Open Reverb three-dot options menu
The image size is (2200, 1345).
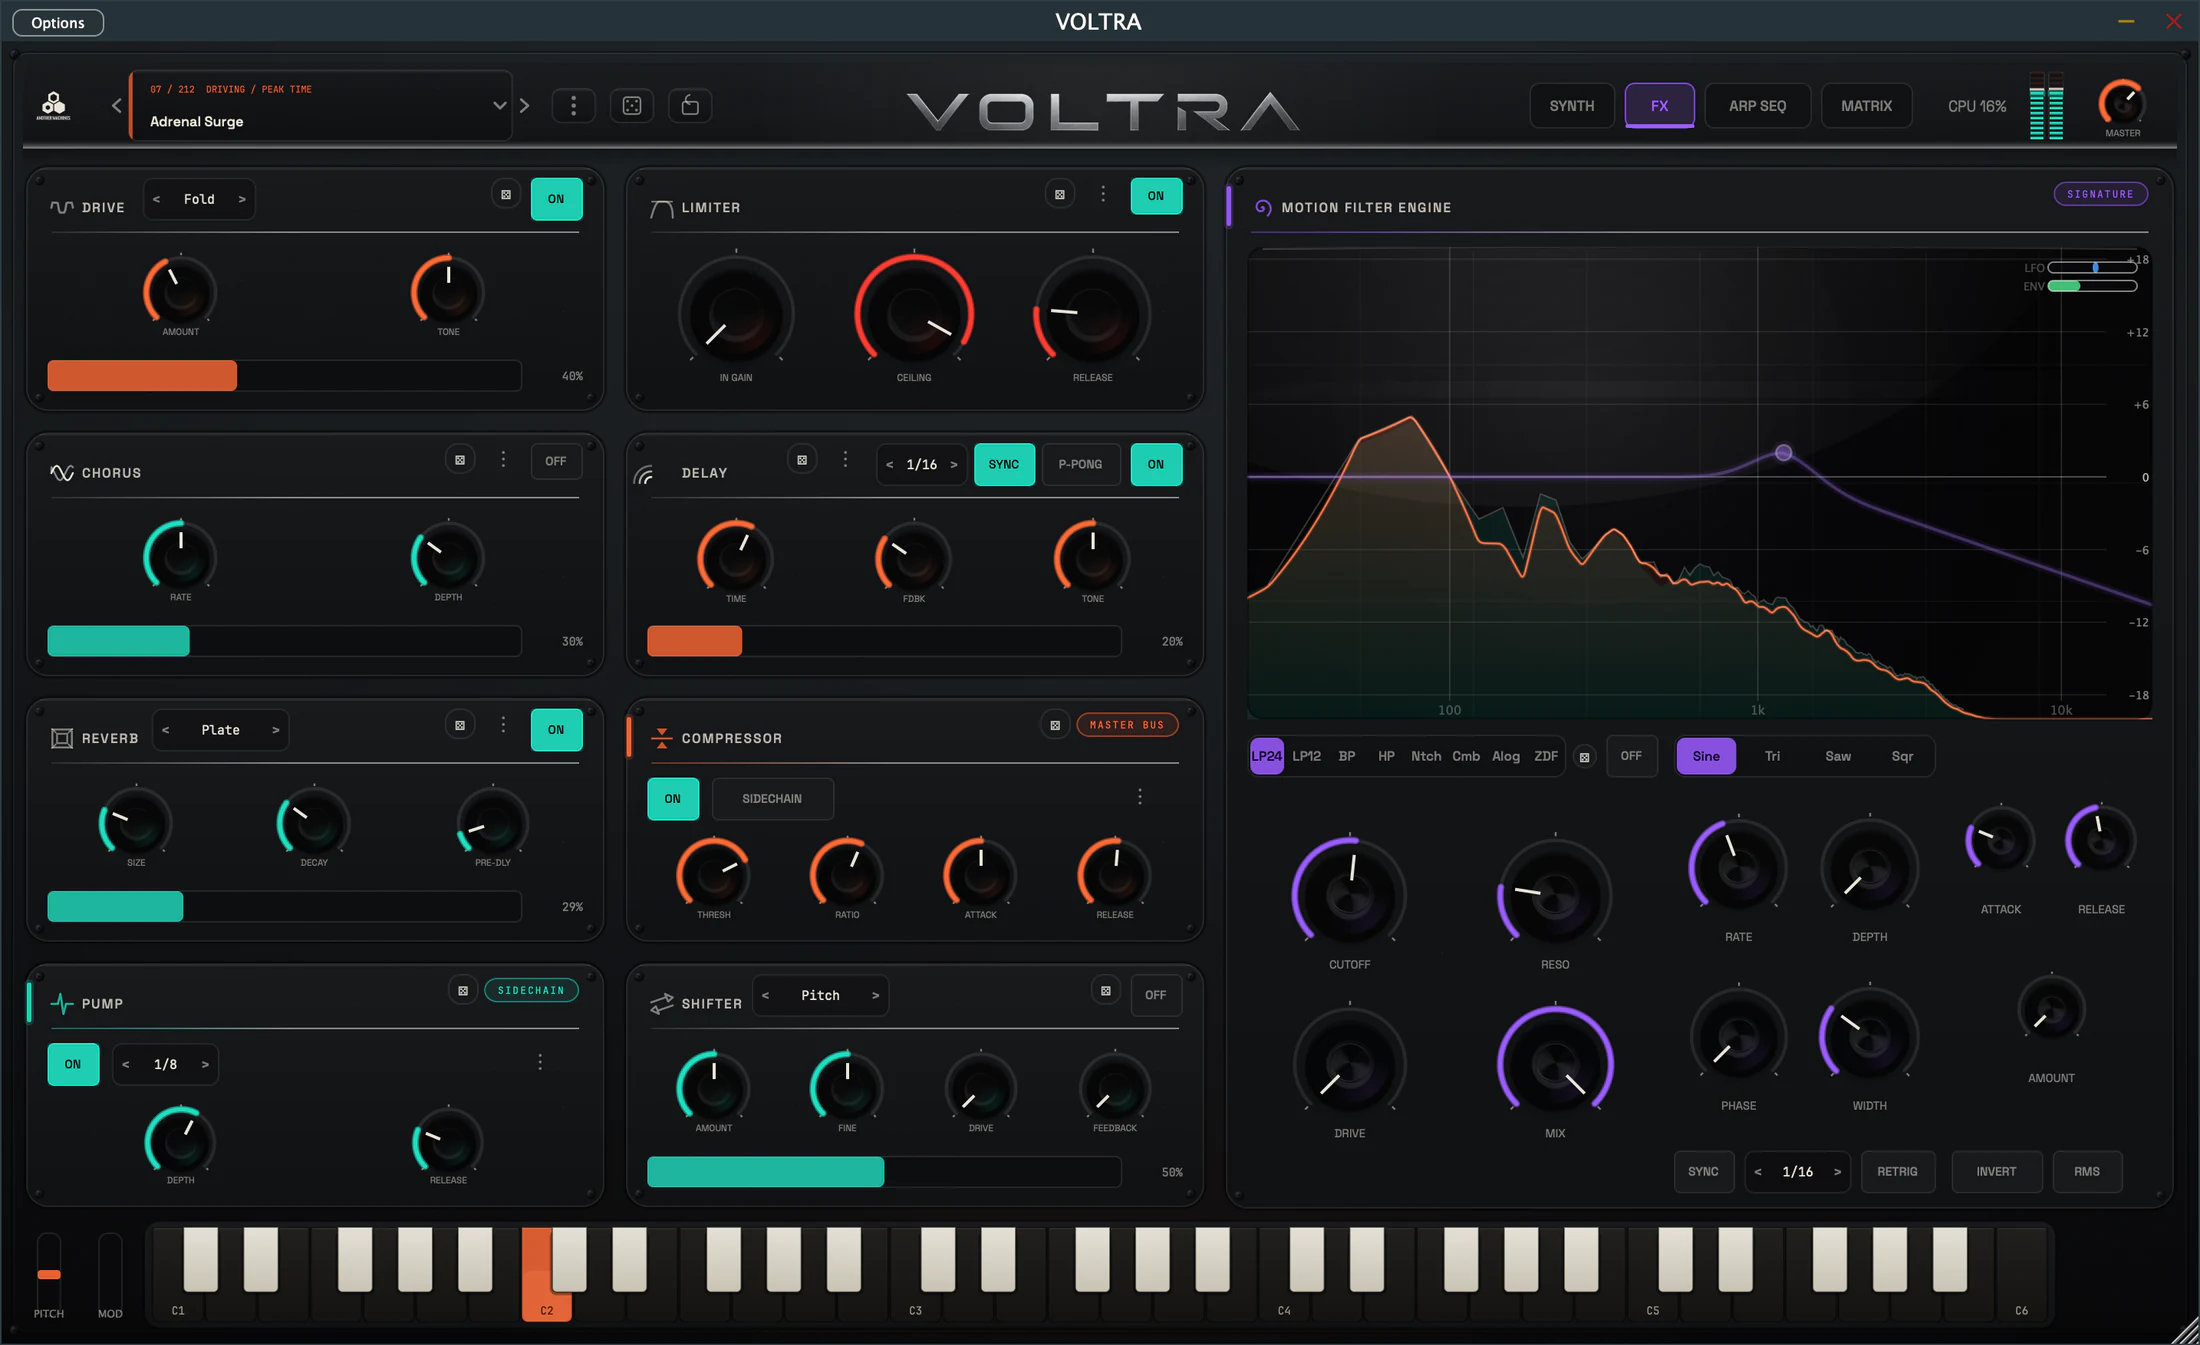click(x=503, y=724)
